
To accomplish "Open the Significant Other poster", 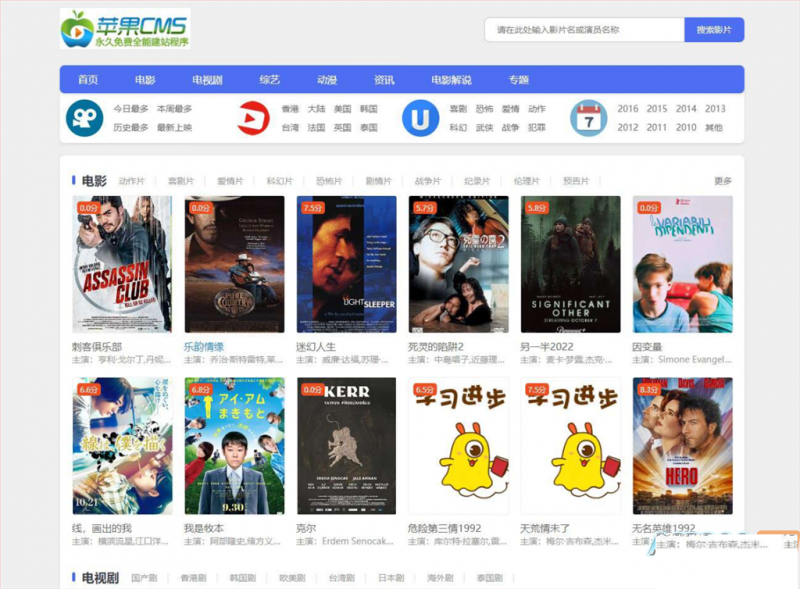I will coord(570,264).
